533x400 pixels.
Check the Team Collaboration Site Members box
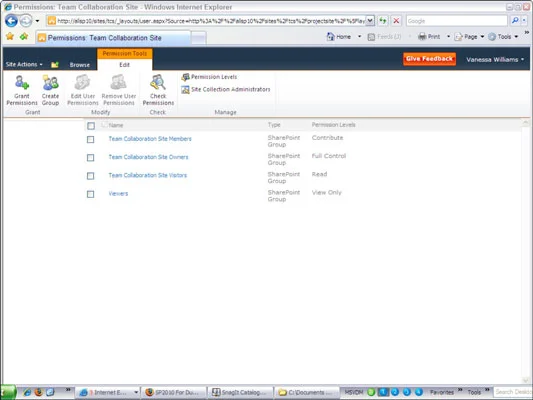click(x=90, y=139)
